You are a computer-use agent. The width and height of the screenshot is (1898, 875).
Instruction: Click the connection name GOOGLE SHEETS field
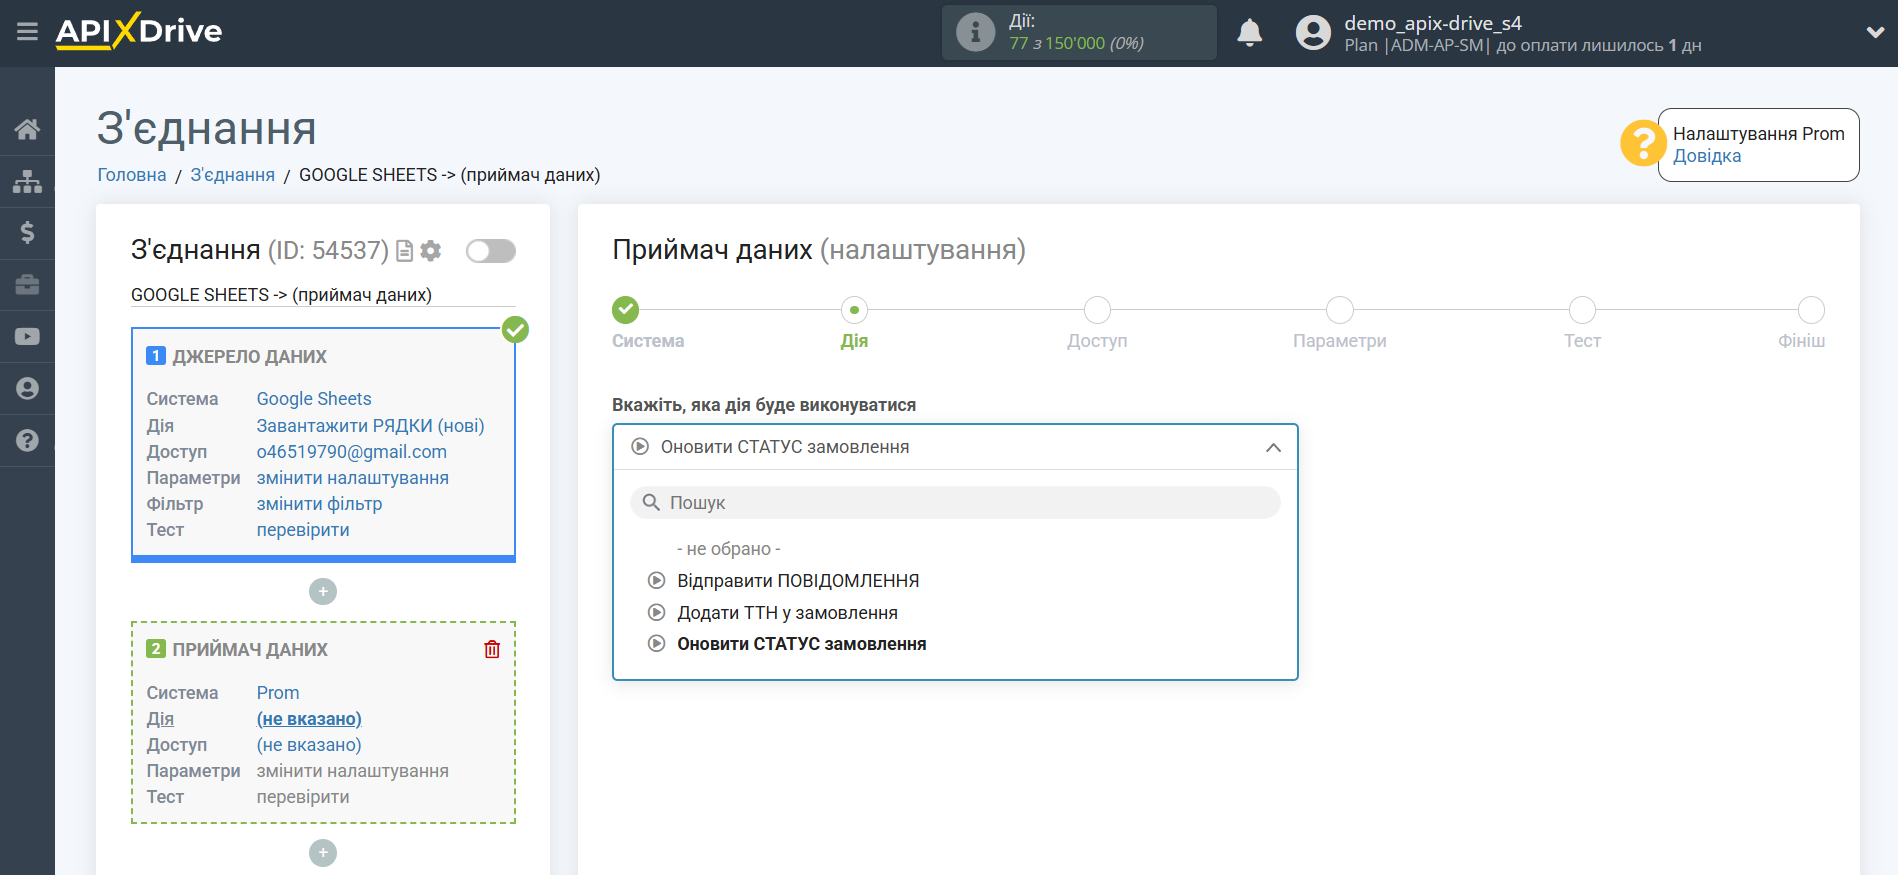pos(323,295)
